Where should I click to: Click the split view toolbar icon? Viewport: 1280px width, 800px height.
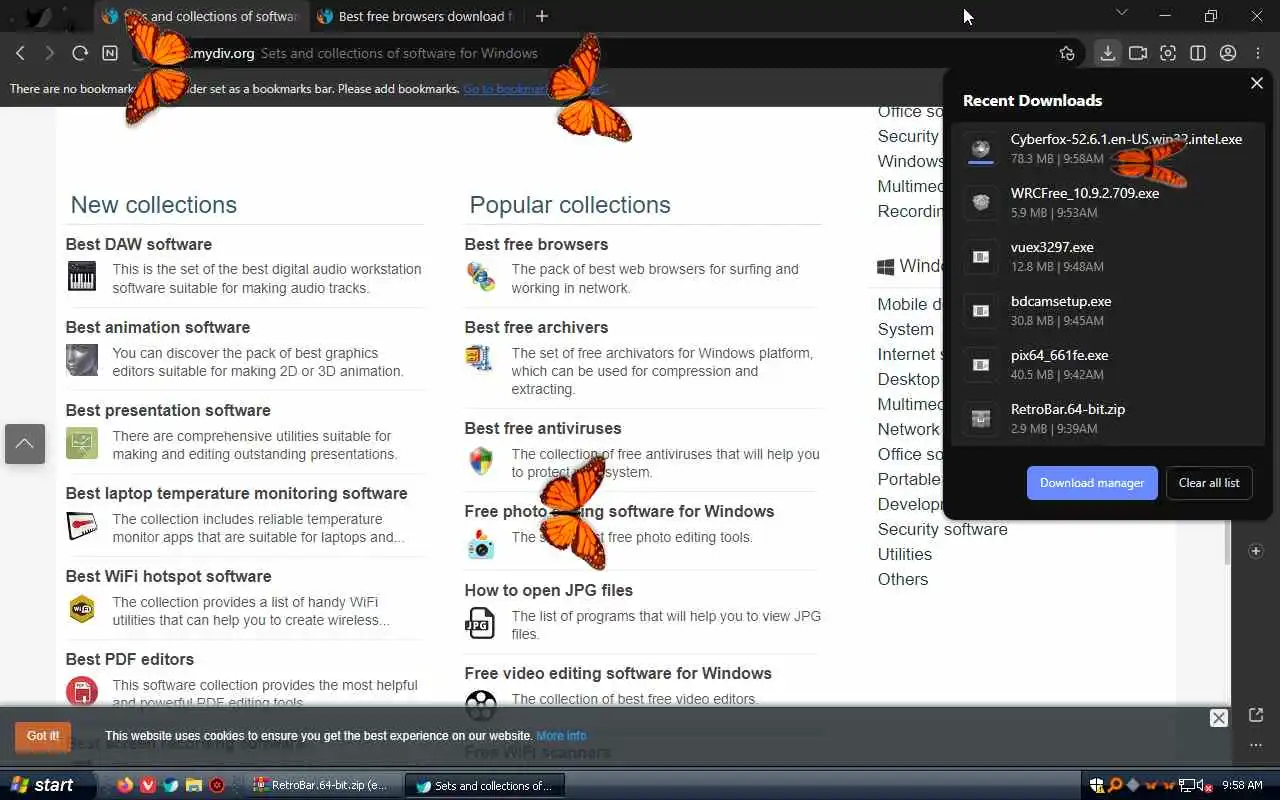tap(1198, 53)
